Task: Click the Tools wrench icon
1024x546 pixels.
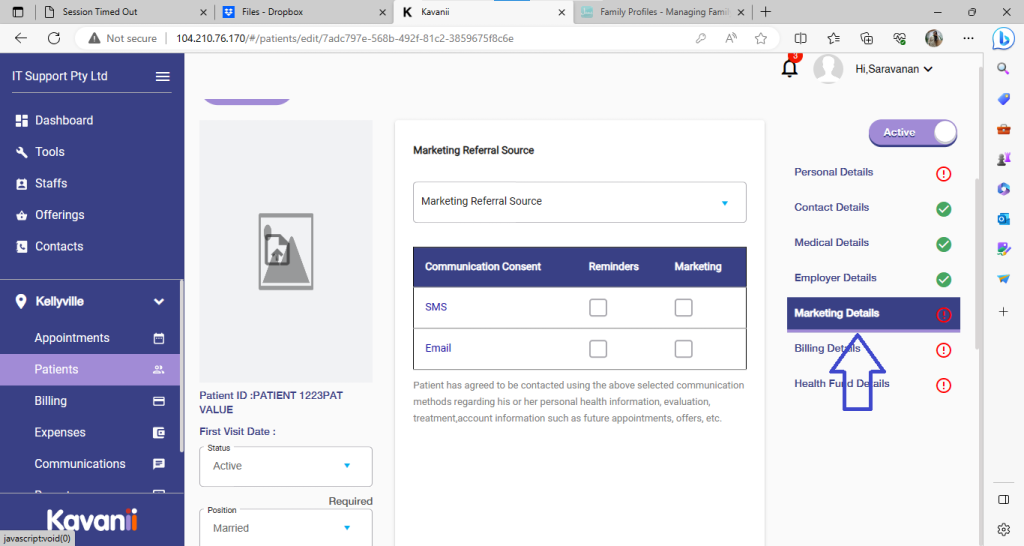Action: click(x=21, y=152)
